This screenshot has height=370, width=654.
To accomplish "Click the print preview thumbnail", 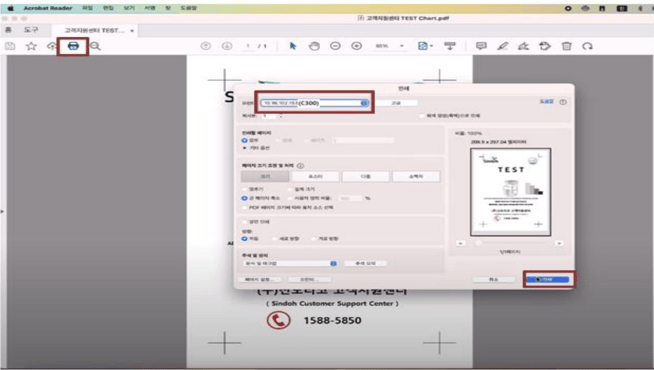I will tap(511, 192).
